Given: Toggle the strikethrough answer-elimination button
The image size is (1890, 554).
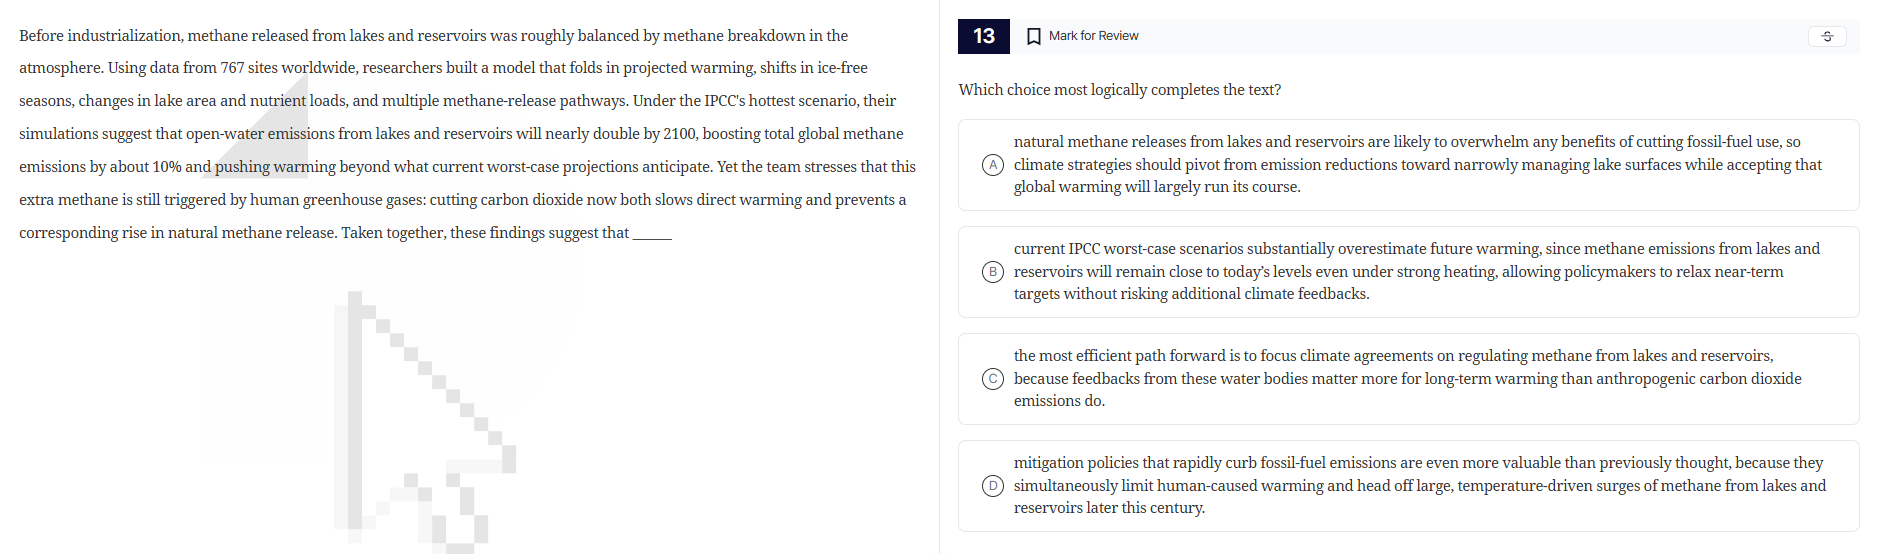Looking at the screenshot, I should point(1826,36).
